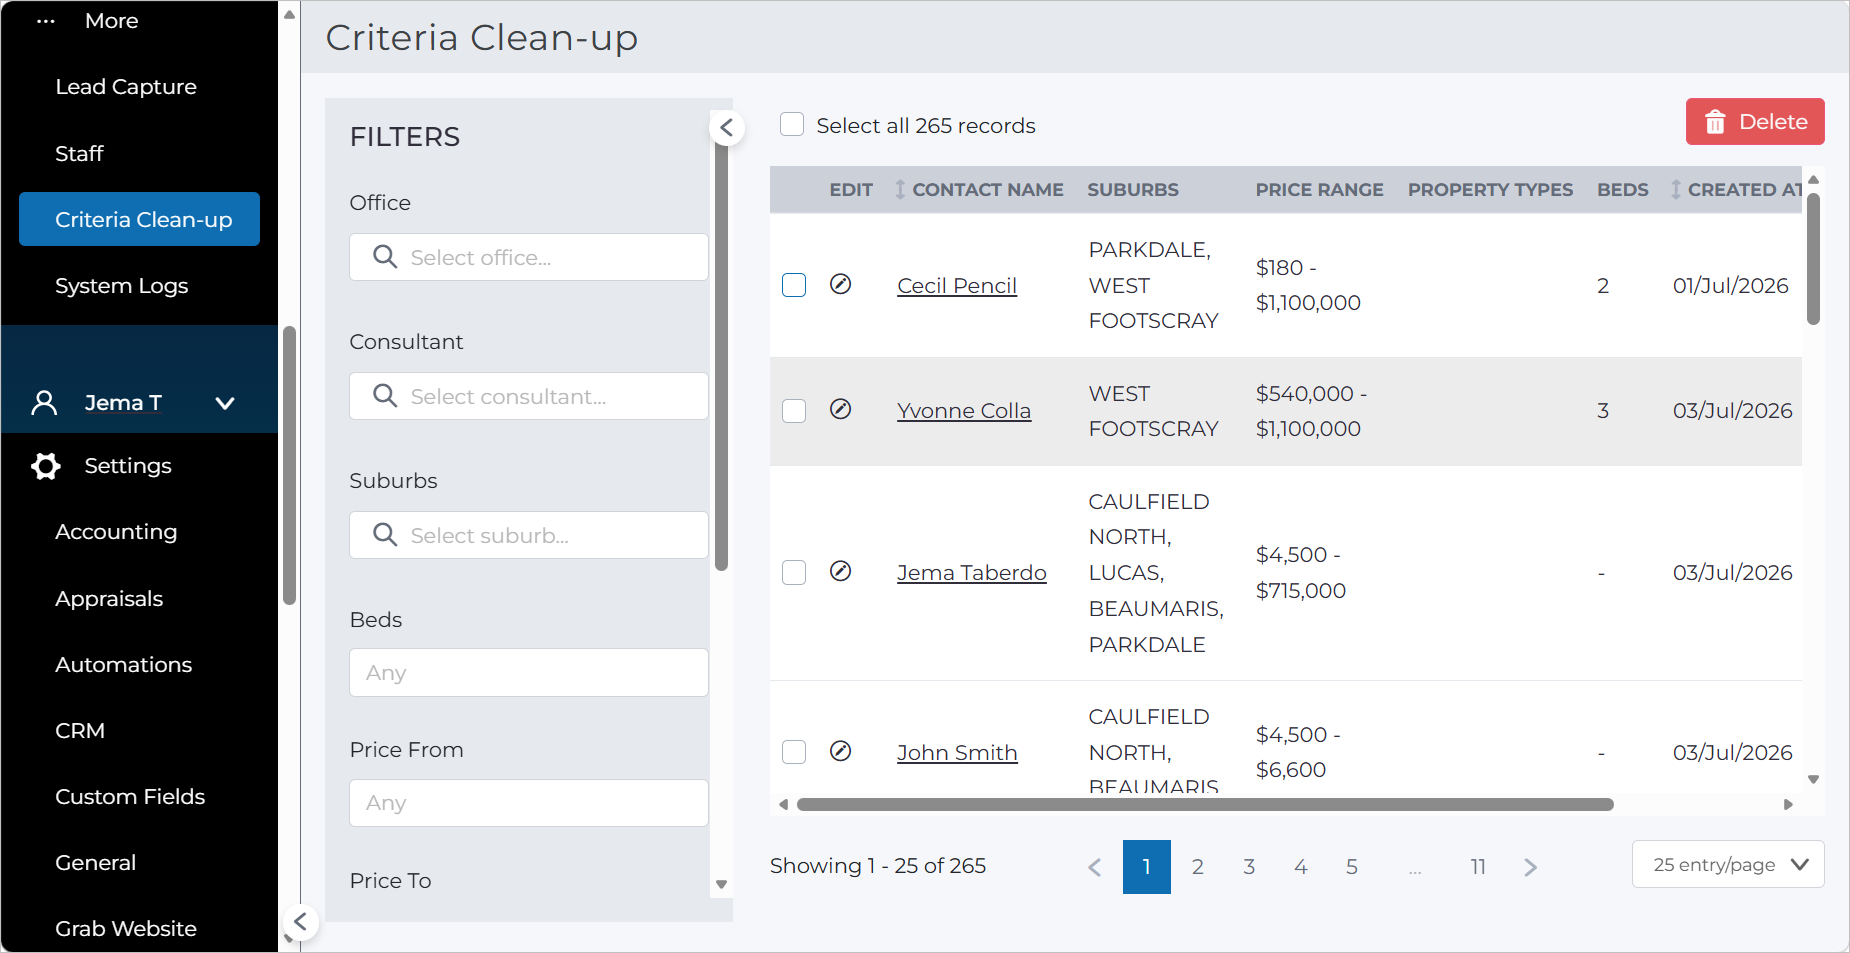Open the Select consultant dropdown field
The width and height of the screenshot is (1850, 953).
[529, 396]
